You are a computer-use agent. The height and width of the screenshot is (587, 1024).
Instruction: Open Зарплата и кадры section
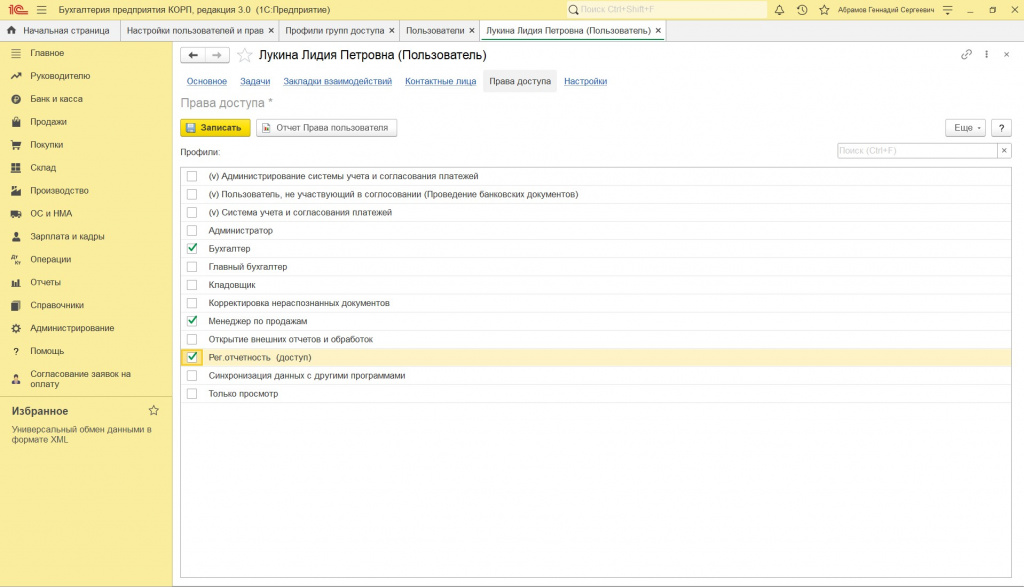[67, 236]
